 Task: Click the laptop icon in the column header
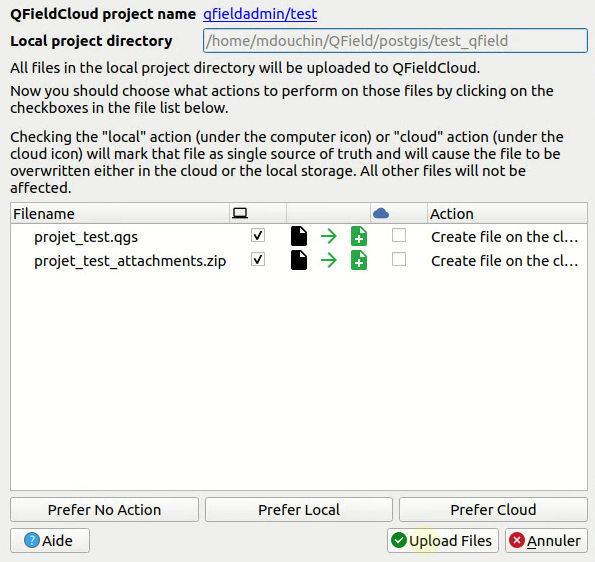point(240,214)
